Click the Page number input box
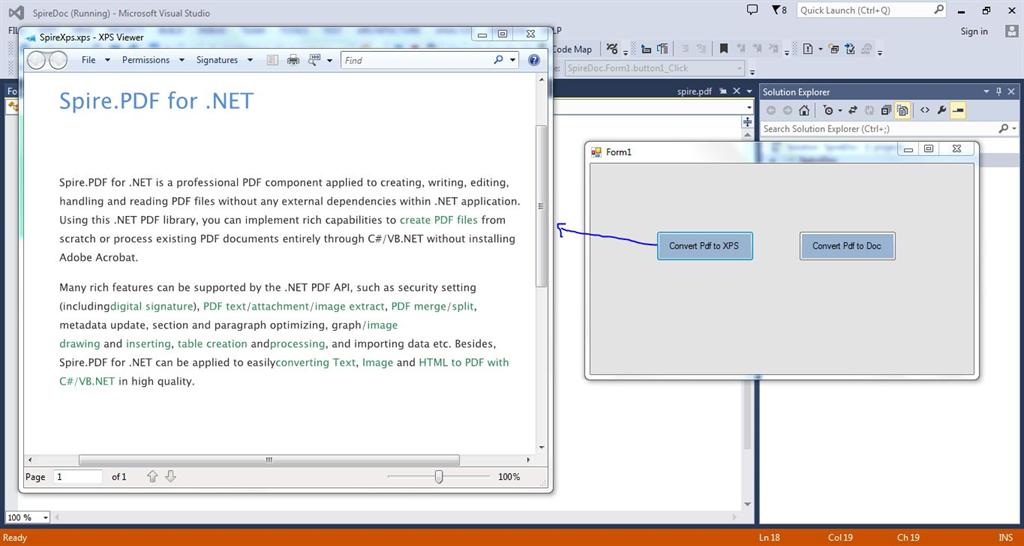 click(x=78, y=477)
